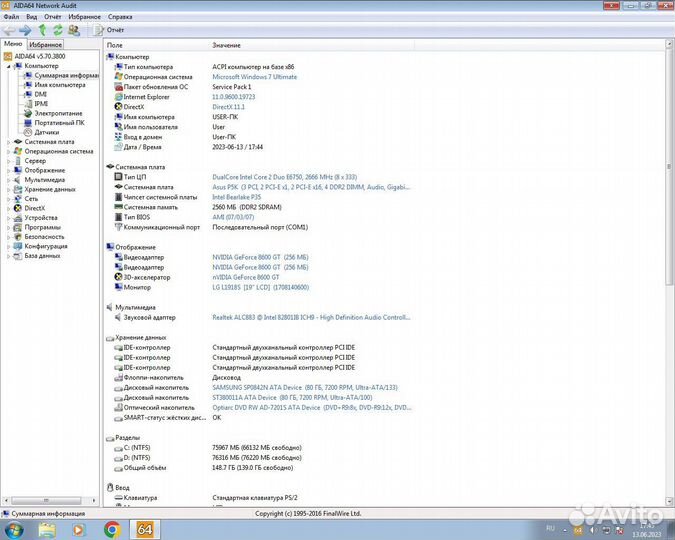Expand the Операционная система tree node
Viewport: 675px width, 540px height.
(8, 151)
